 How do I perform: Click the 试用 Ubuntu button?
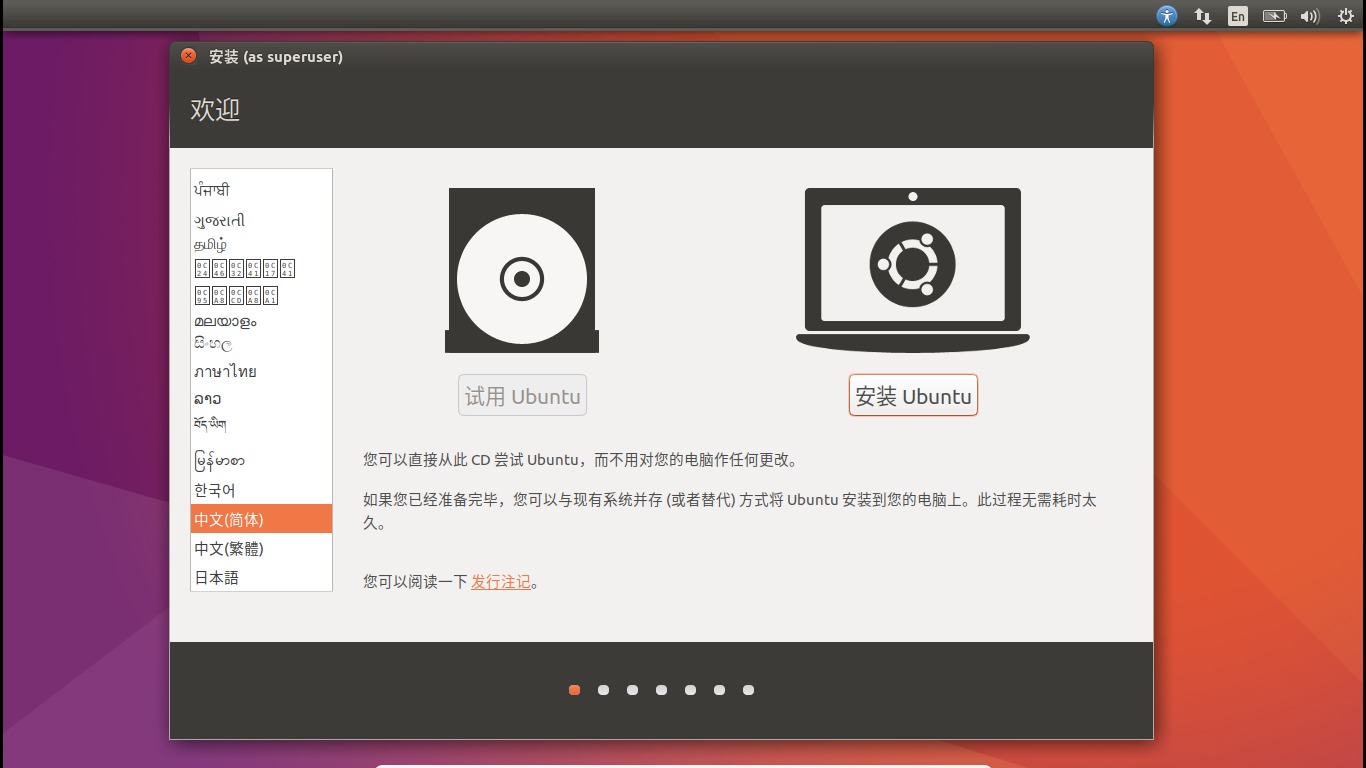[x=521, y=394]
